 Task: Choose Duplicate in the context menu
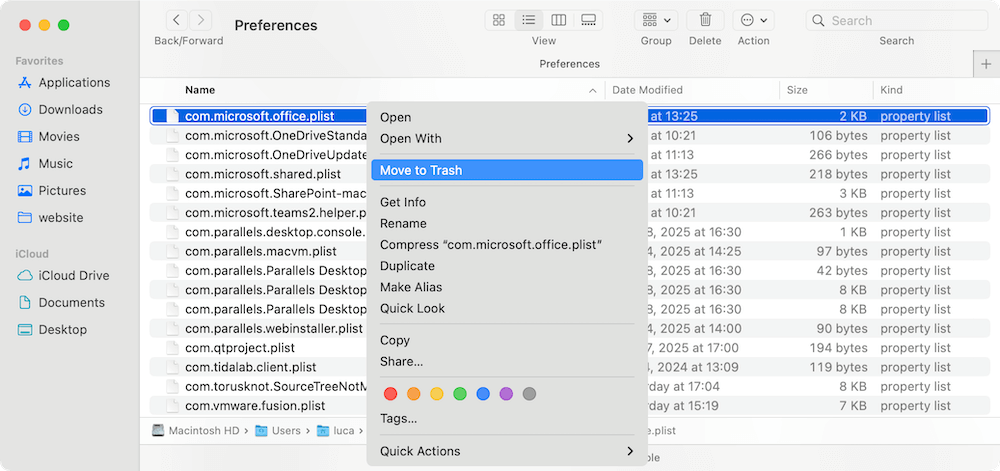(x=507, y=266)
